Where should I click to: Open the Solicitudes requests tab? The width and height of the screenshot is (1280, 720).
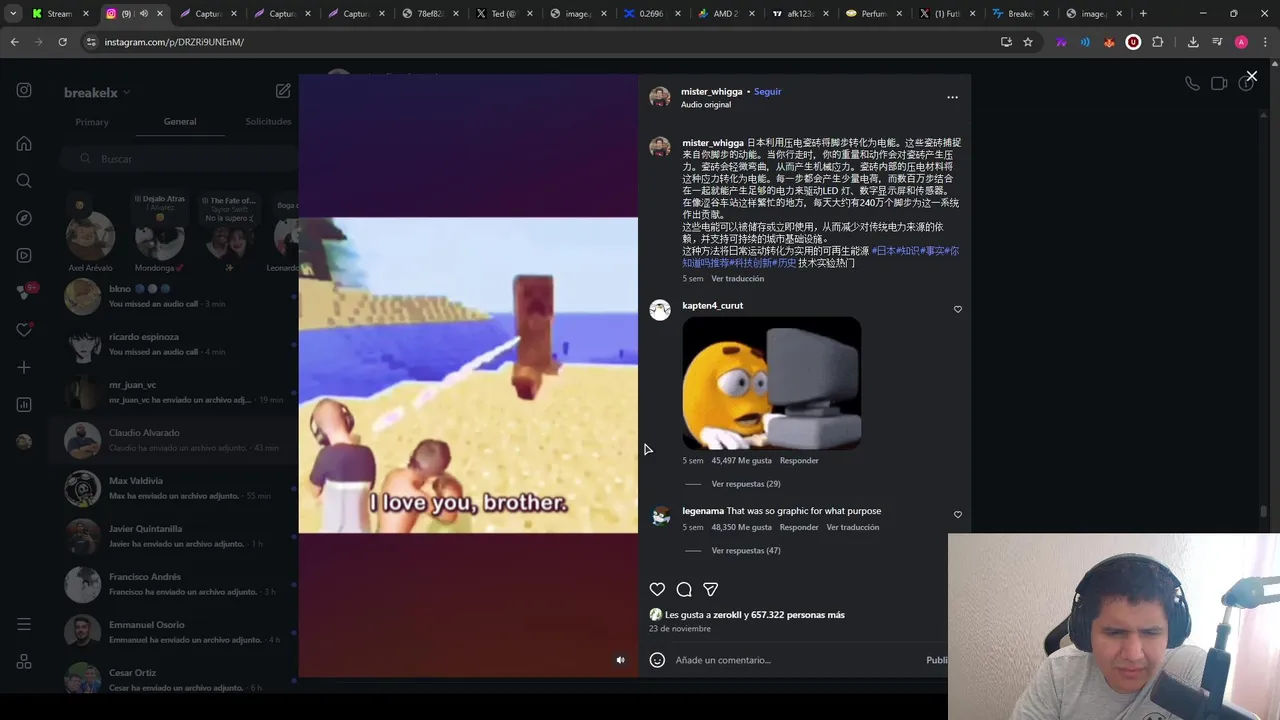point(268,122)
